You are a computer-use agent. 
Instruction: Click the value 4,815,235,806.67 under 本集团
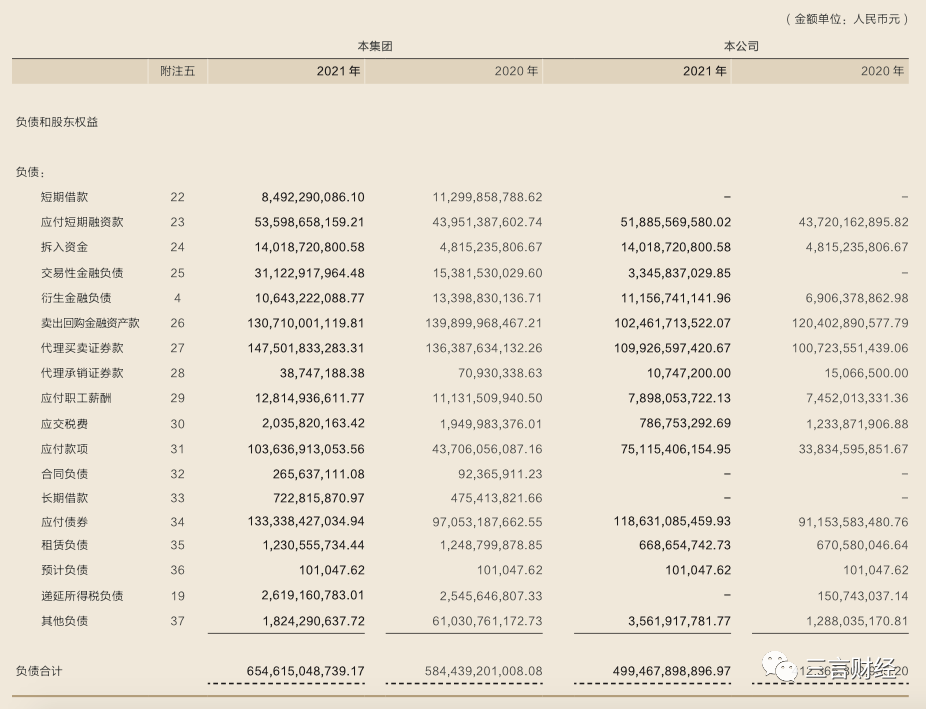click(x=491, y=247)
